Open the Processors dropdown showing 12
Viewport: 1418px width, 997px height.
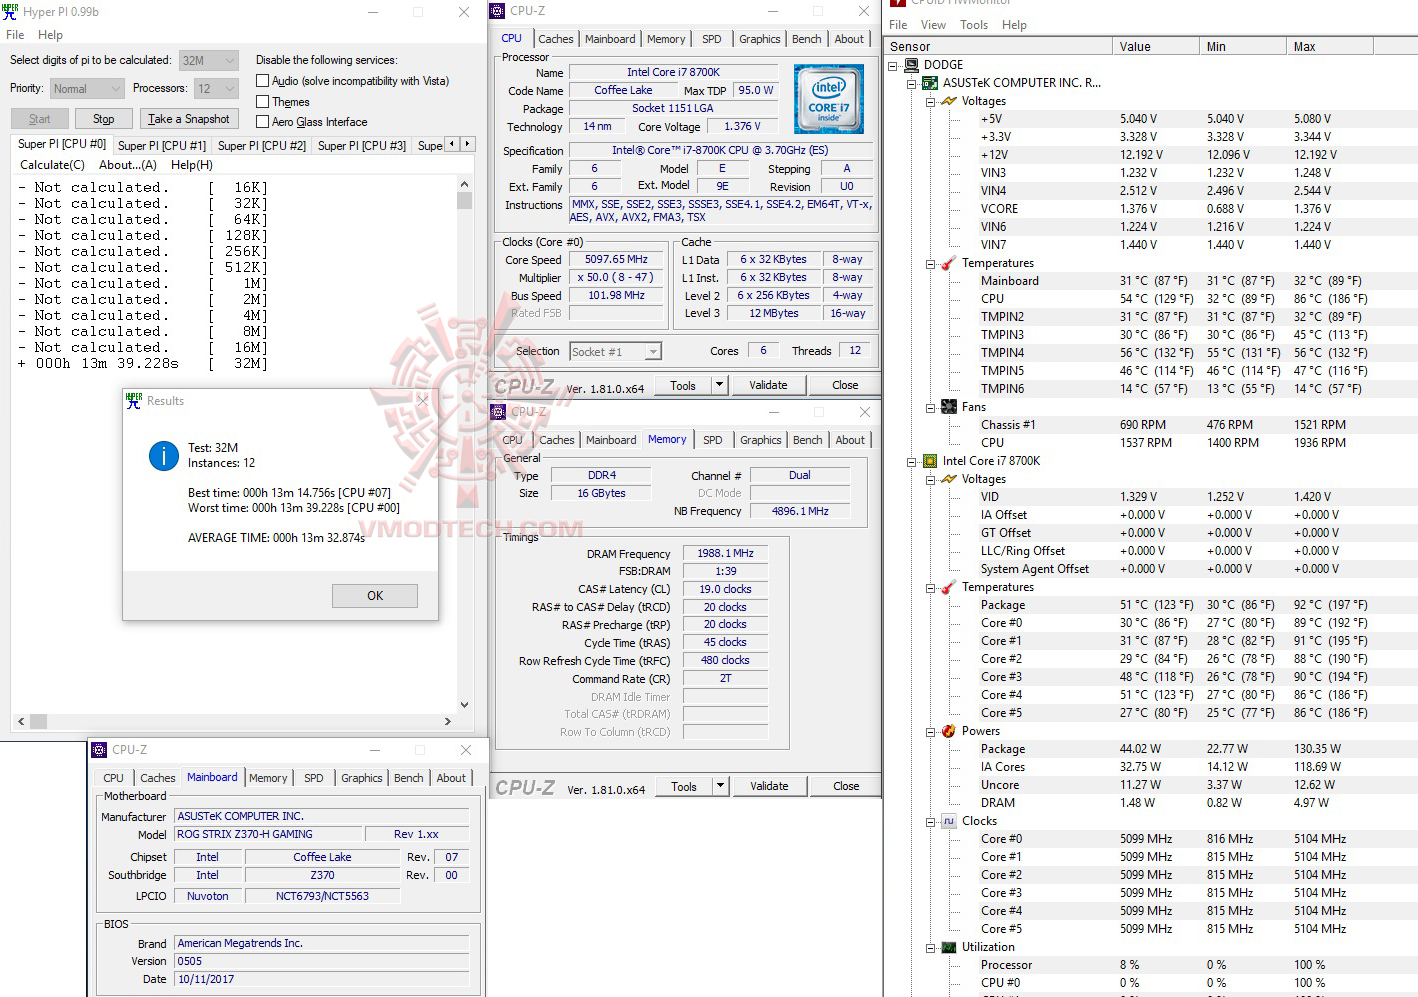(216, 89)
